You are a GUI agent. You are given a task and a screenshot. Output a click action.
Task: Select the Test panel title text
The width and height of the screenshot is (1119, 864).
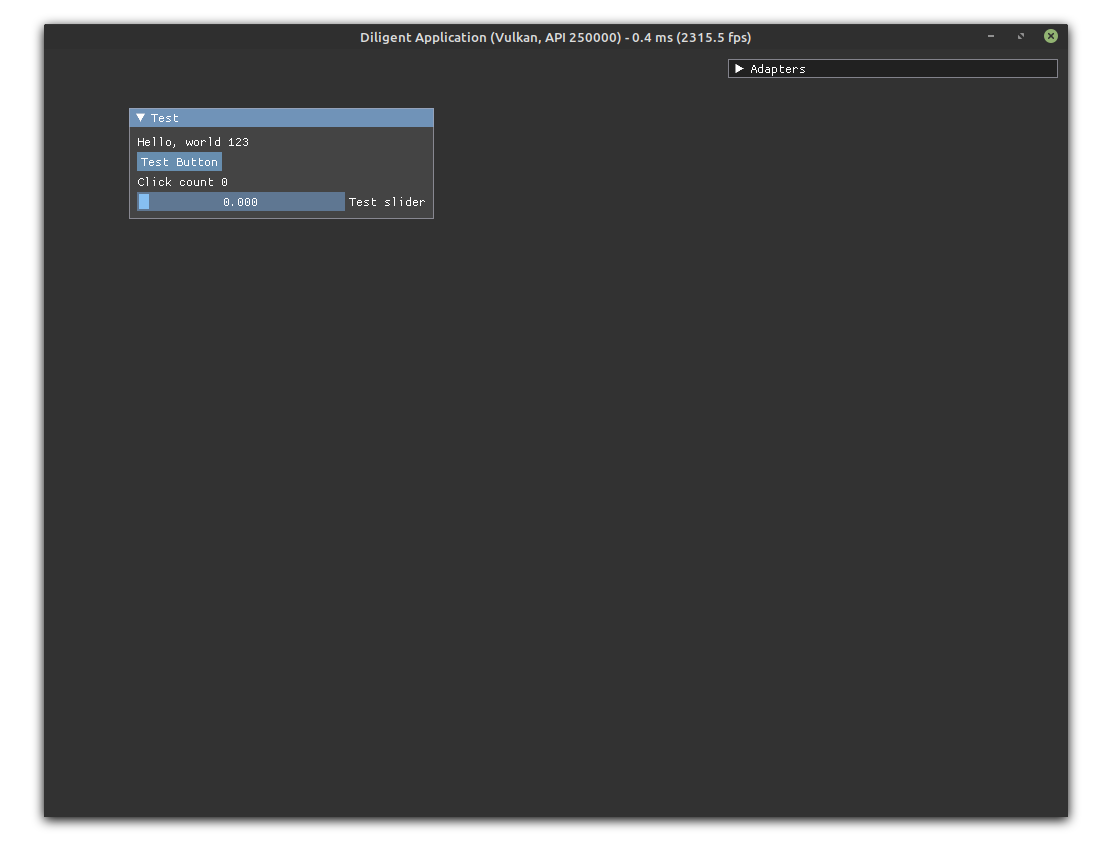165,118
